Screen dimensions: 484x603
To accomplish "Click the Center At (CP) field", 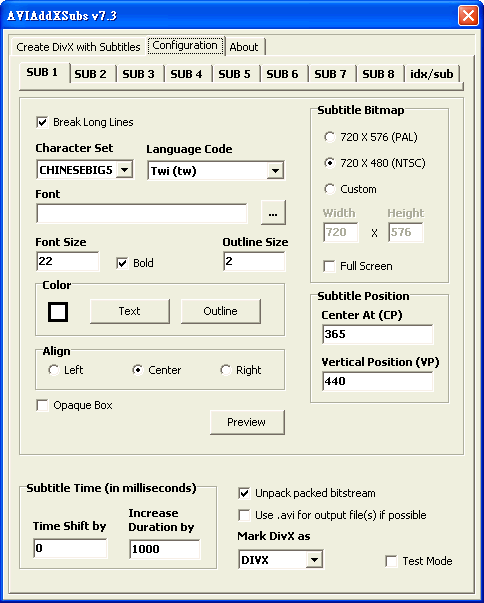I will click(378, 334).
